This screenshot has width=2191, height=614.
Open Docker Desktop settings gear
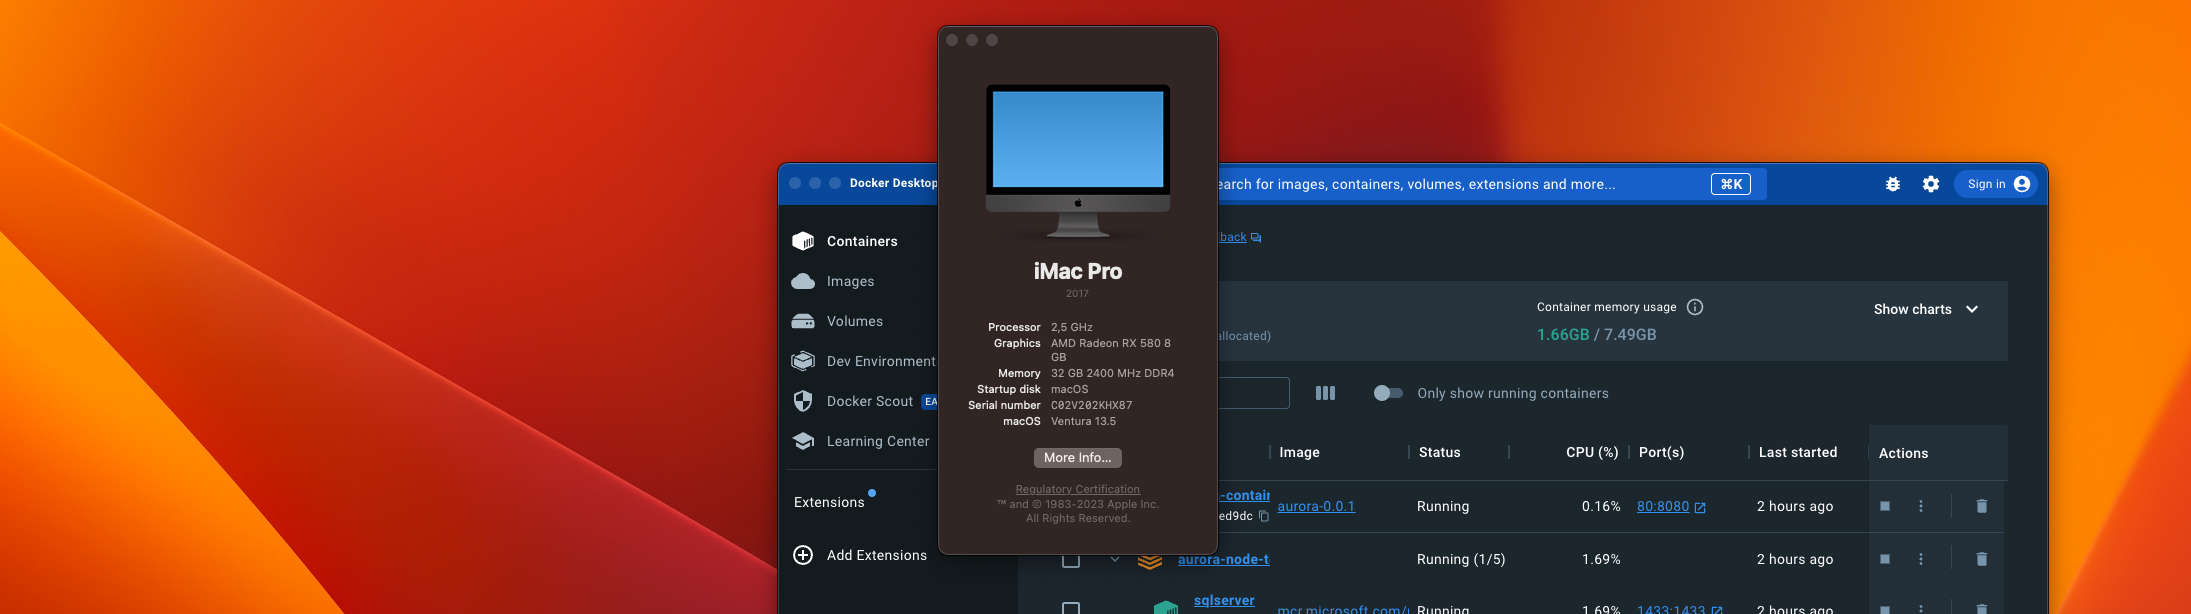(x=1931, y=184)
